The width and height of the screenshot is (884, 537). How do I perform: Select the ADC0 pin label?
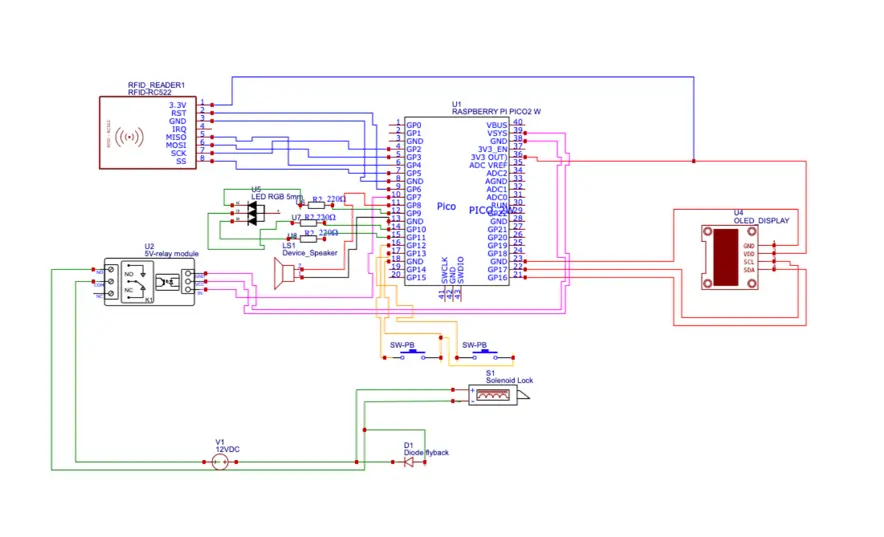497,197
